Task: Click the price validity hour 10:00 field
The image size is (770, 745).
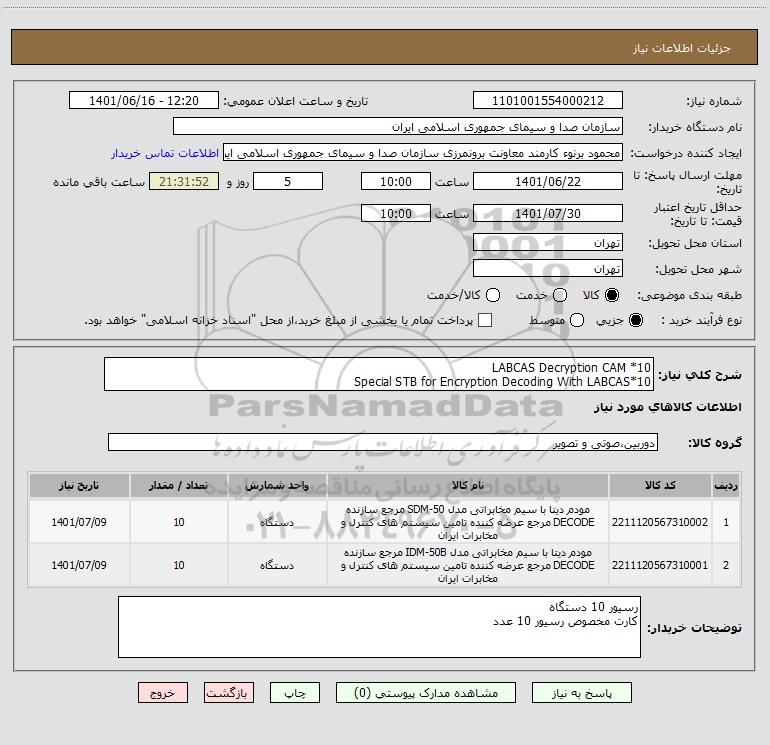Action: coord(396,214)
